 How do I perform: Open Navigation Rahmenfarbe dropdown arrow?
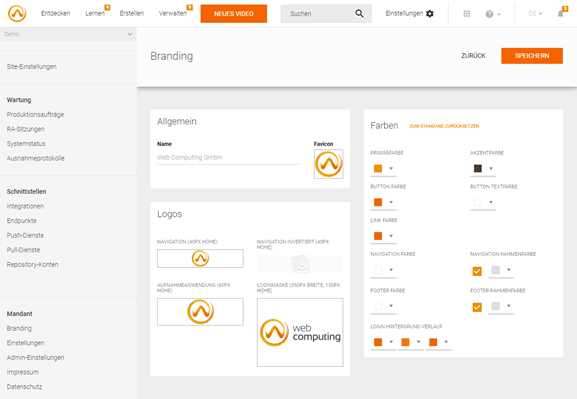click(509, 270)
